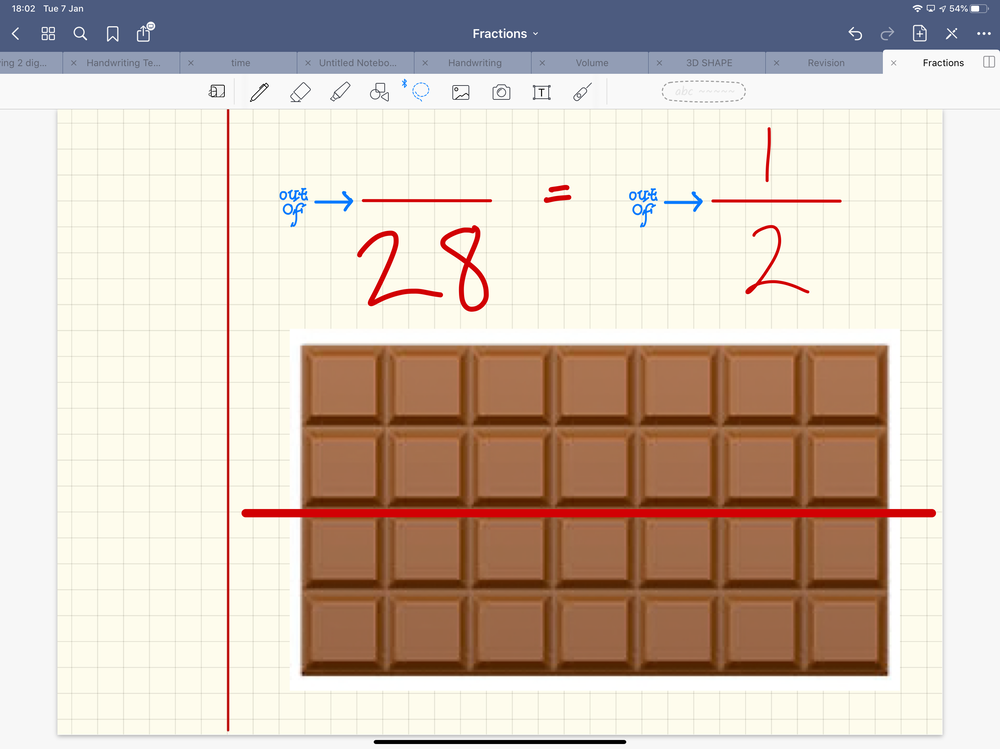Viewport: 1000px width, 749px height.
Task: Tap the battery indicator in status bar
Action: pyautogui.click(x=979, y=8)
